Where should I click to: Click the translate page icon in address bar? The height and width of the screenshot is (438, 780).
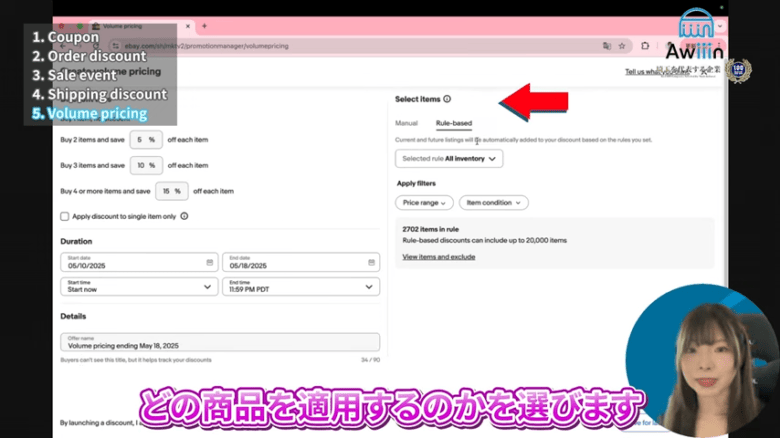(606, 46)
